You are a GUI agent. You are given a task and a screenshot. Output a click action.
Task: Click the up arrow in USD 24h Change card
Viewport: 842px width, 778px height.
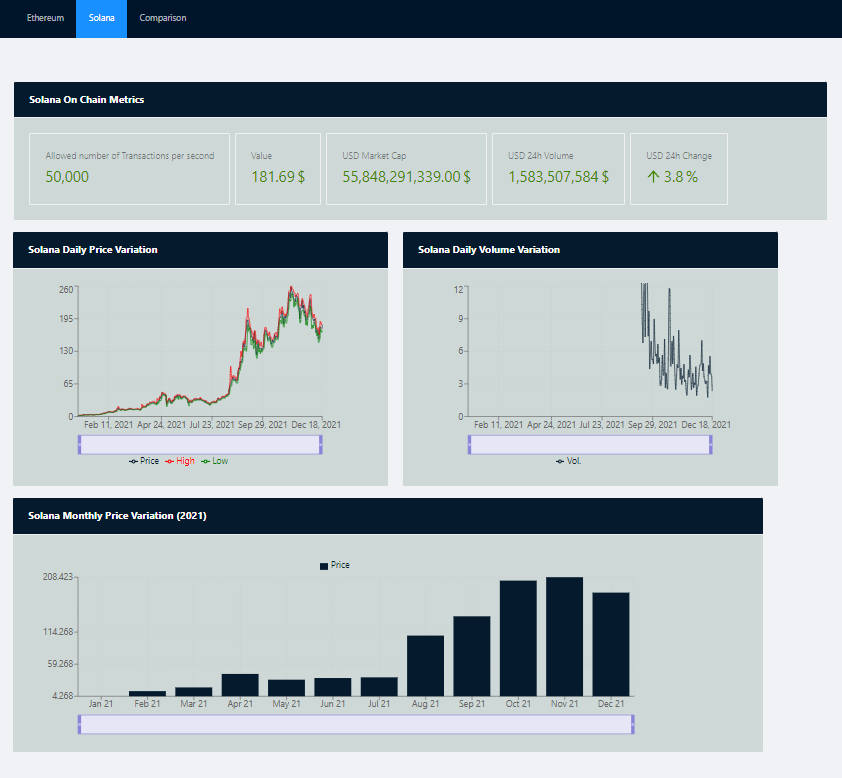653,177
